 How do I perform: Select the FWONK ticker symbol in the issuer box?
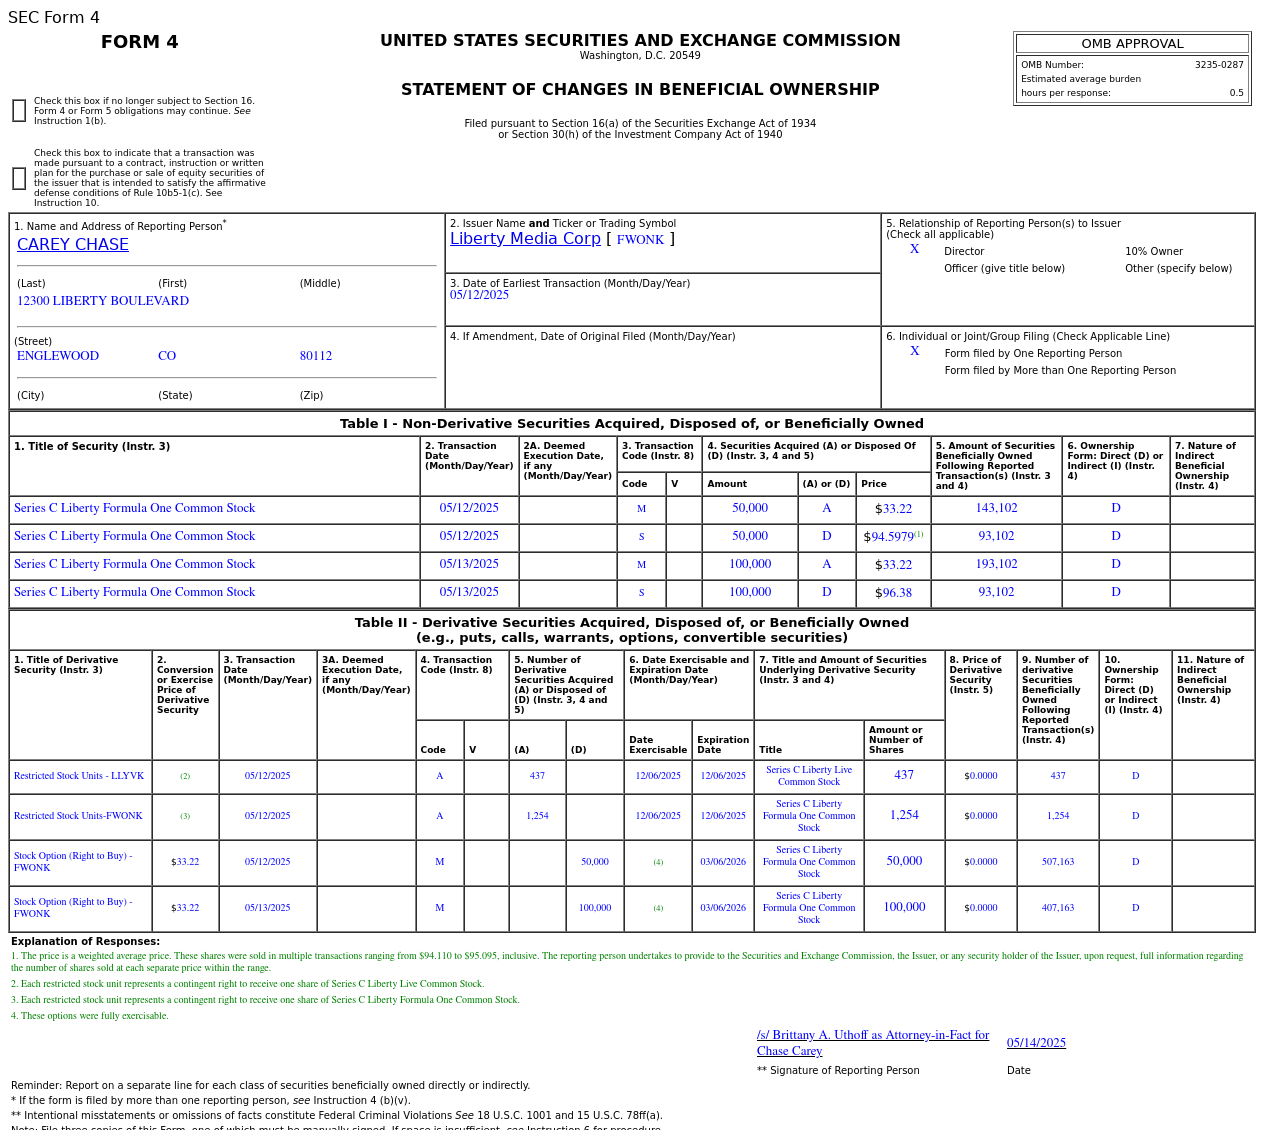pyautogui.click(x=640, y=240)
